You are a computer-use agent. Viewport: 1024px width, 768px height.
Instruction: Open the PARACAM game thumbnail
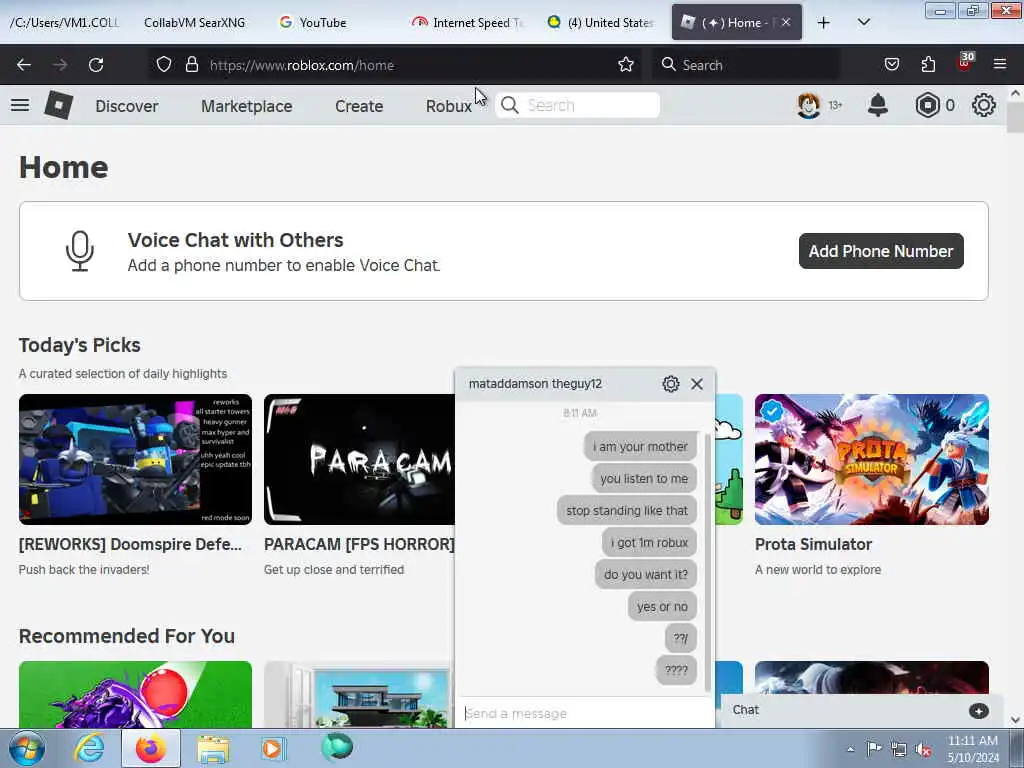tap(359, 459)
